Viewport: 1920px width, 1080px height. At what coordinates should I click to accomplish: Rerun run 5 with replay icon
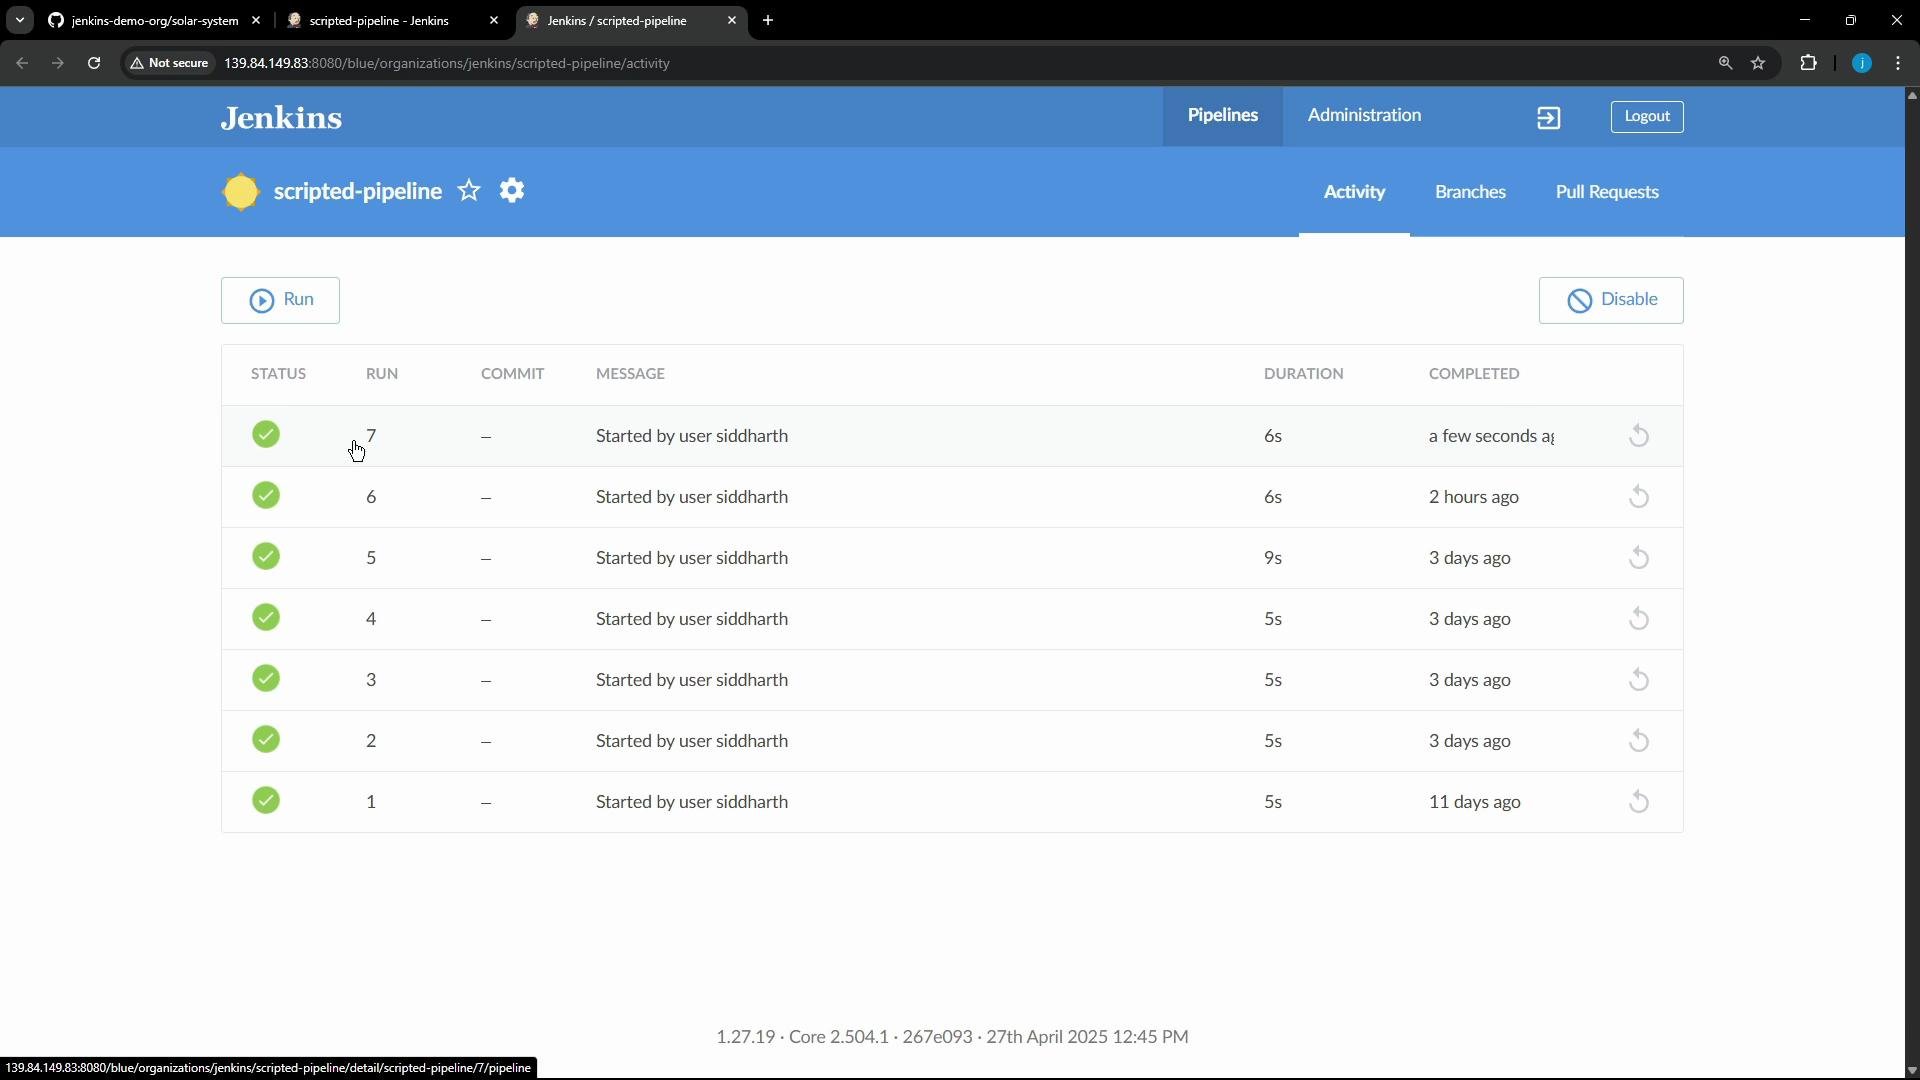[1639, 558]
